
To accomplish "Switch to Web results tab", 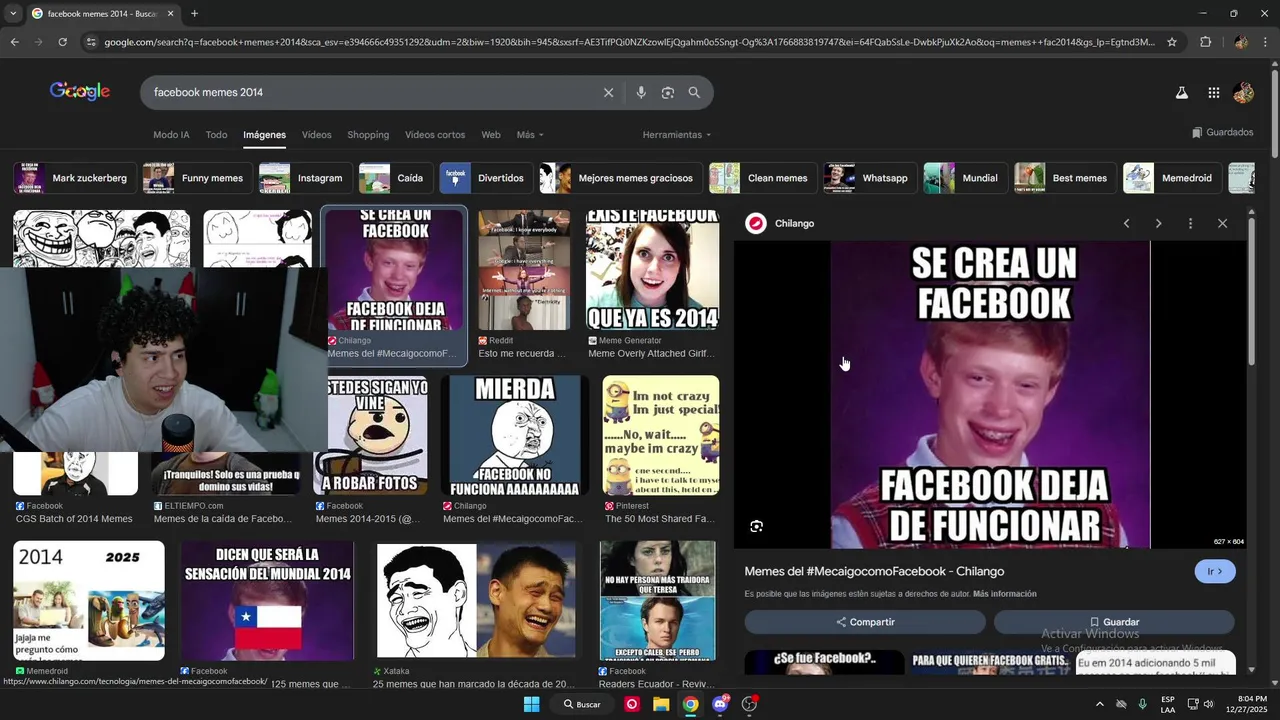I will pyautogui.click(x=491, y=135).
